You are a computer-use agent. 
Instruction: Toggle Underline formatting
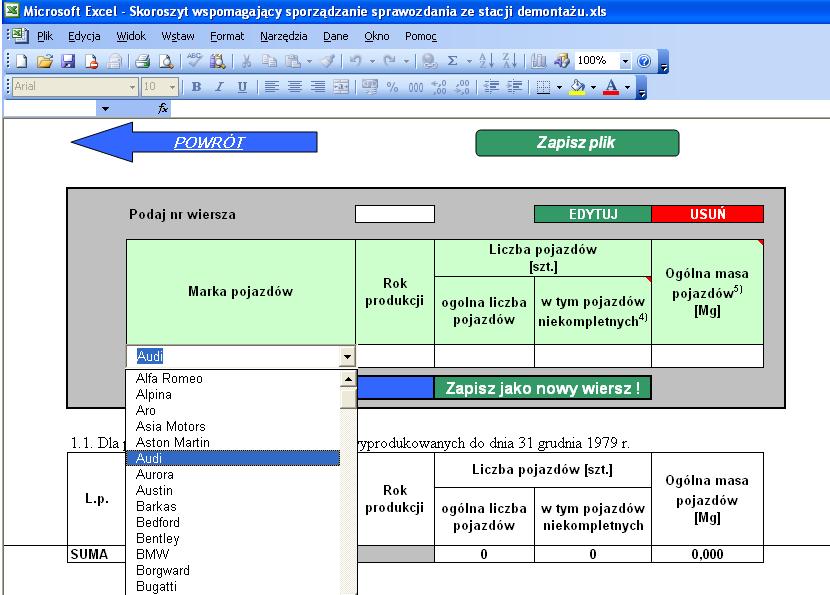click(x=242, y=87)
